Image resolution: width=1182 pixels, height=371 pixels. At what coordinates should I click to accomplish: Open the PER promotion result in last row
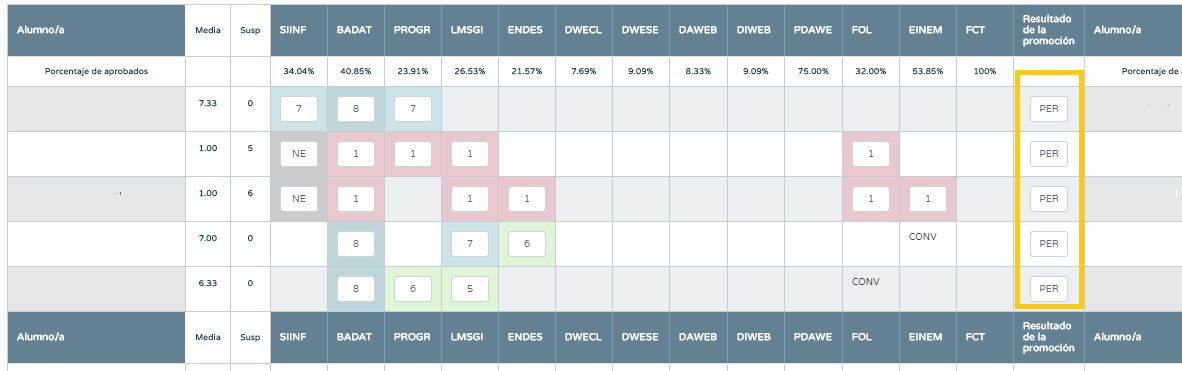click(x=1049, y=289)
